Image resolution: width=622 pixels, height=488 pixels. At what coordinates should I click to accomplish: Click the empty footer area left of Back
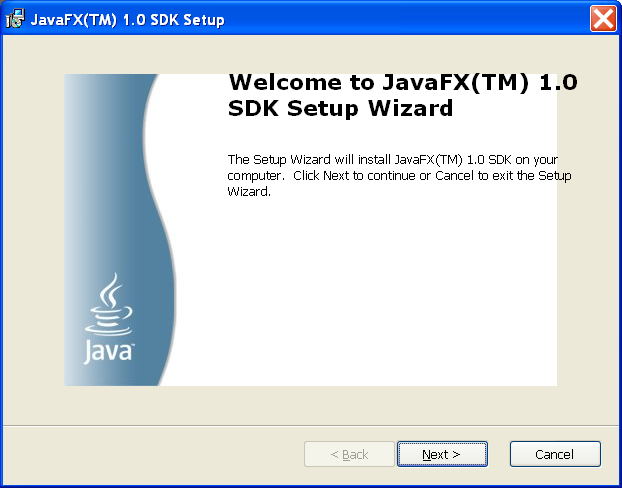[x=150, y=454]
